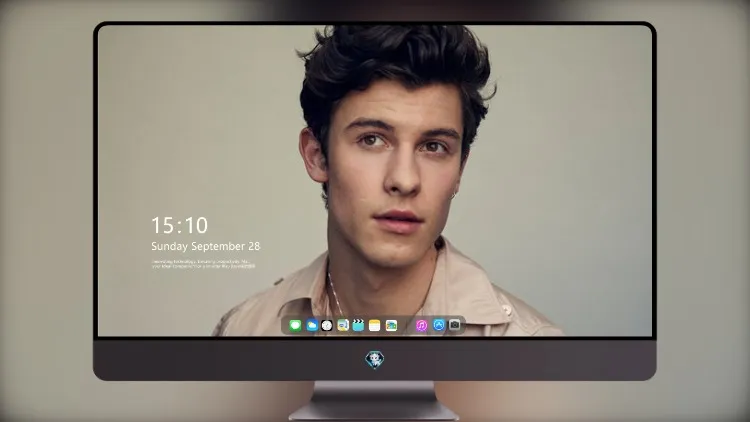Click the Sunday September 28 date text
Image resolution: width=750 pixels, height=422 pixels.
[206, 246]
